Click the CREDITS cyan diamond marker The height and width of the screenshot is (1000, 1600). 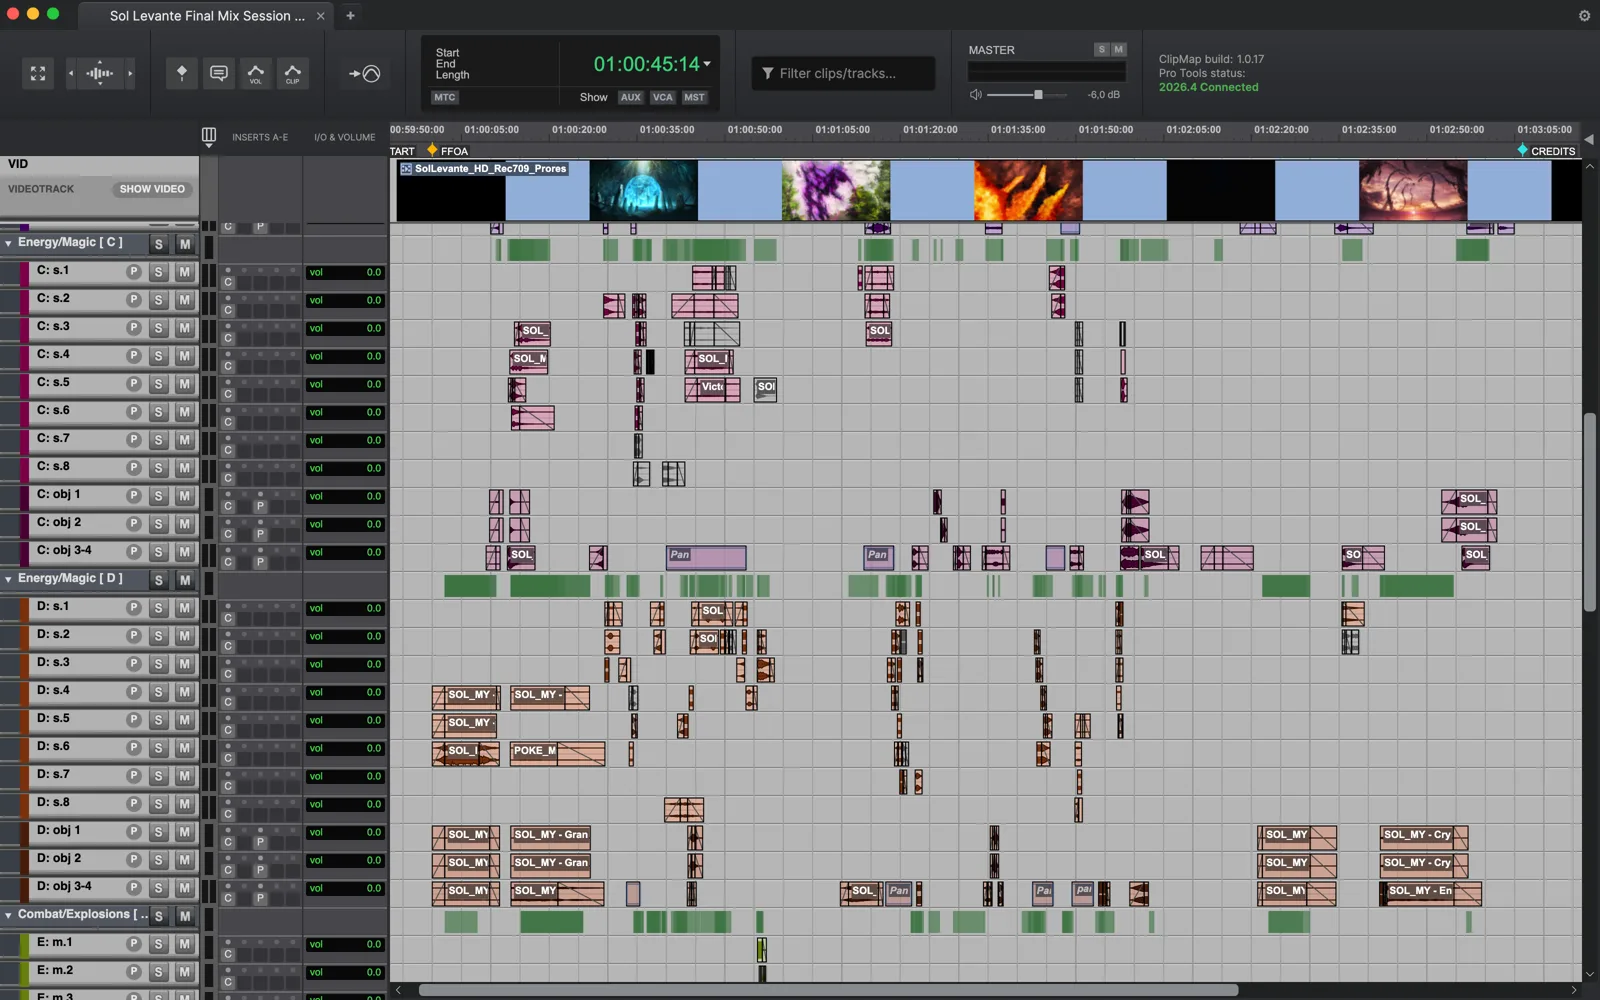(x=1522, y=150)
